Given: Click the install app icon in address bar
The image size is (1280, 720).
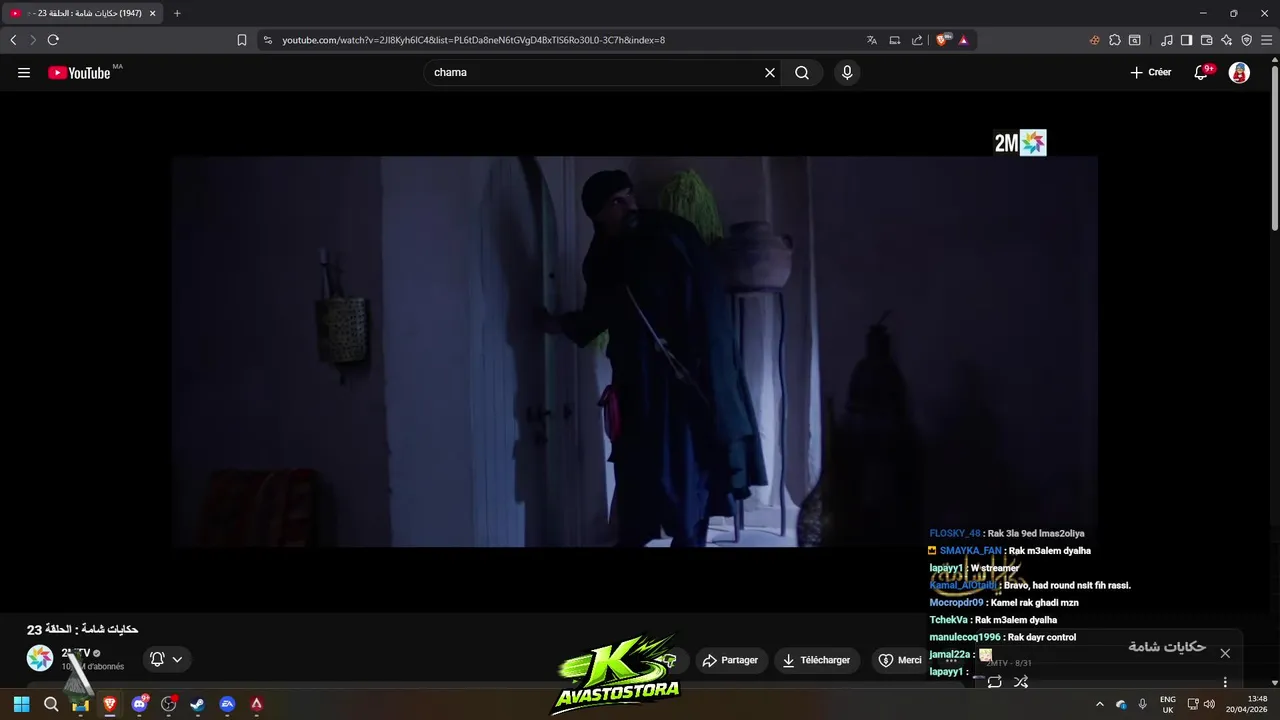Looking at the screenshot, I should [x=895, y=40].
